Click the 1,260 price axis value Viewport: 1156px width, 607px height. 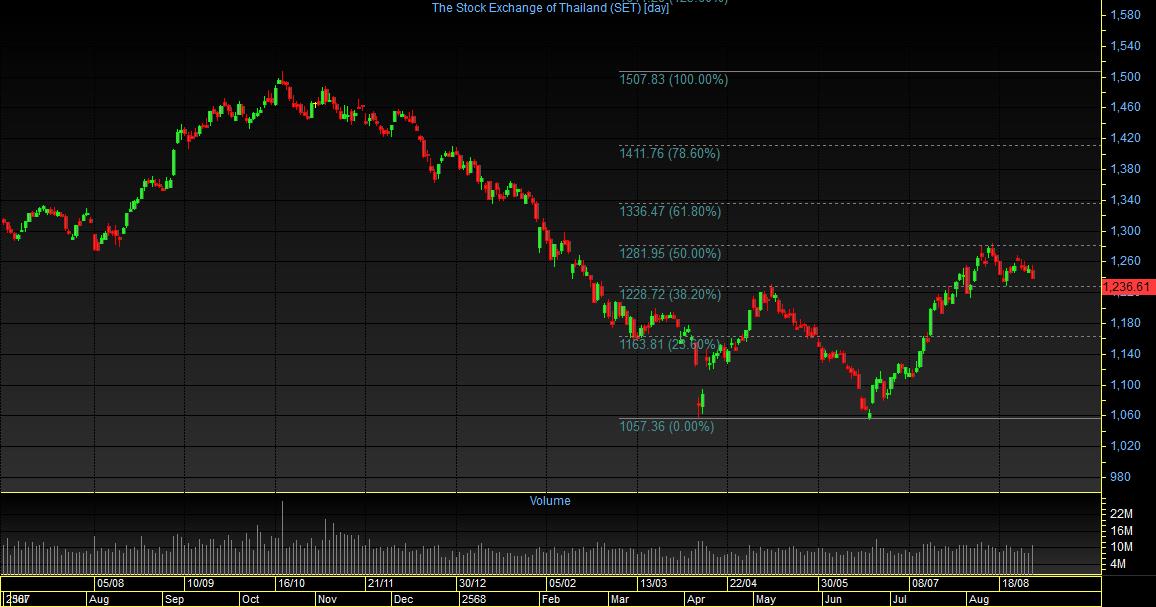[x=1125, y=261]
